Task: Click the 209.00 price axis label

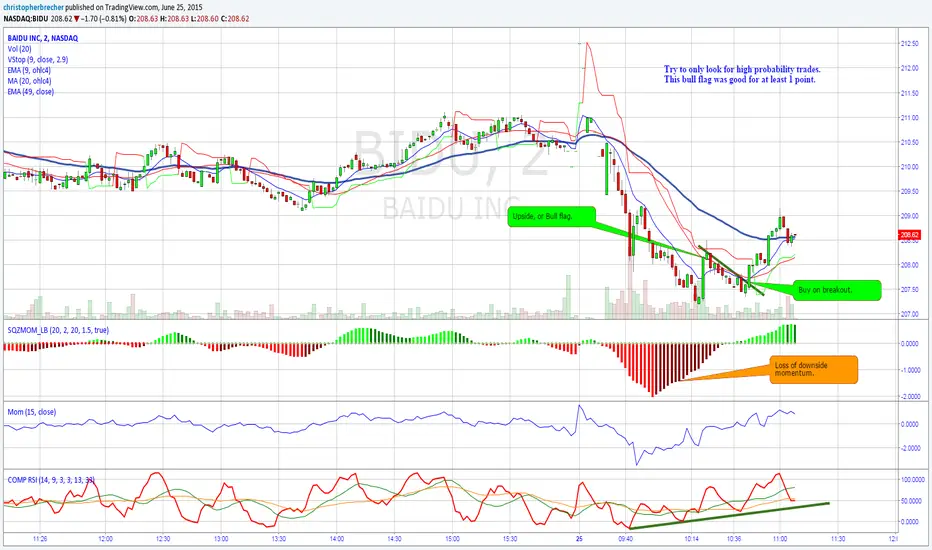Action: [909, 216]
